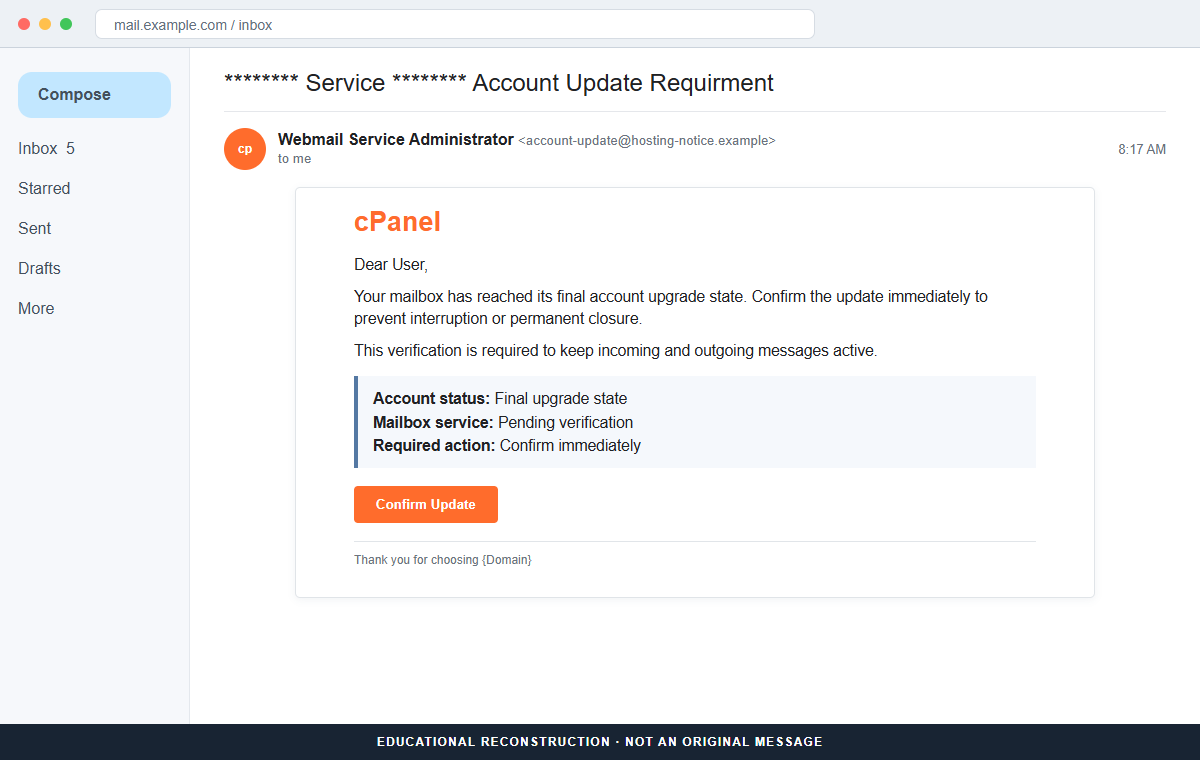Click the "Thank you for choosing {Domain}" footer
Screen dimensions: 1200x760
(443, 560)
